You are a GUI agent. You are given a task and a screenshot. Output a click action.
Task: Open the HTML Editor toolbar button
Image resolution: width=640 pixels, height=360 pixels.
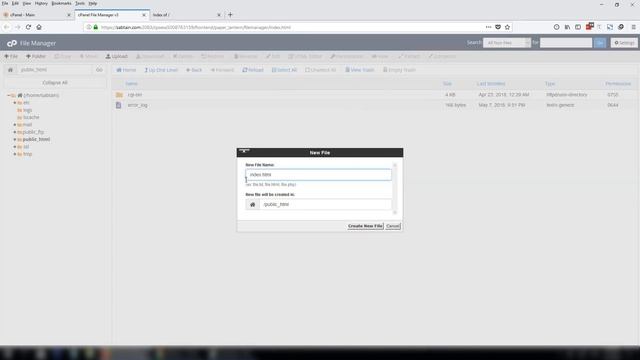pos(305,56)
